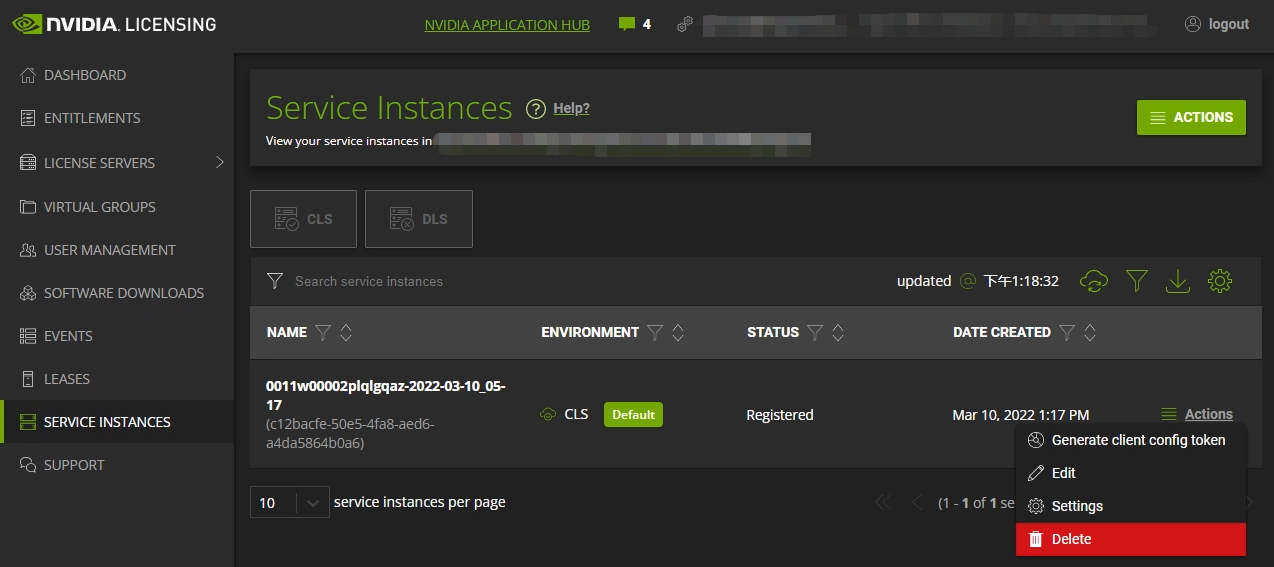This screenshot has width=1274, height=567.
Task: Filter the NAME column
Action: pos(323,332)
